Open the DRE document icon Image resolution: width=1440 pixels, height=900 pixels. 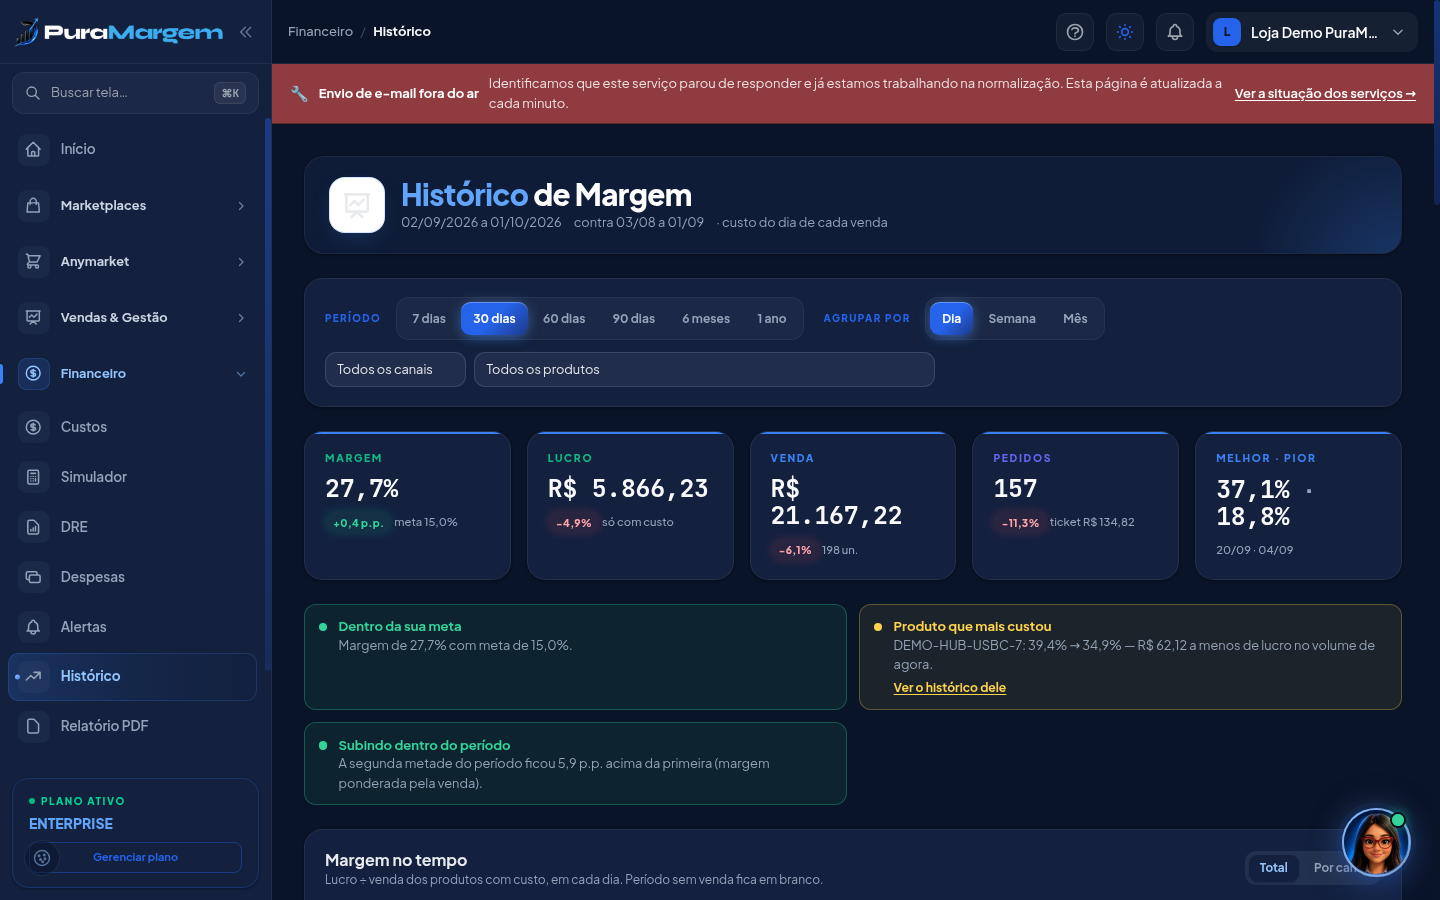click(33, 527)
